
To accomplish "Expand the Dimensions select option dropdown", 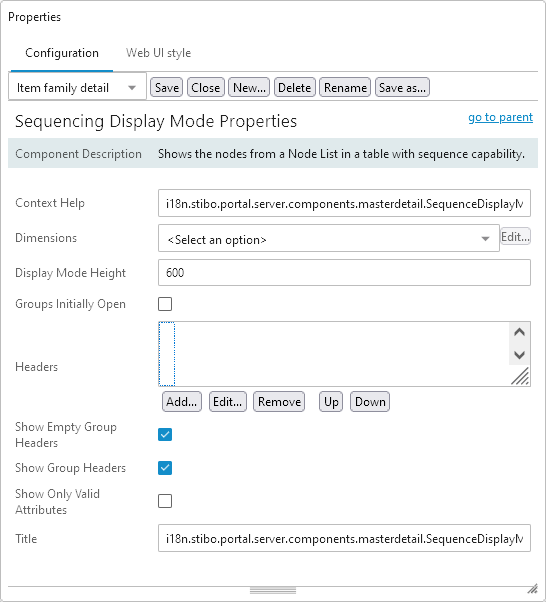I will [329, 240].
